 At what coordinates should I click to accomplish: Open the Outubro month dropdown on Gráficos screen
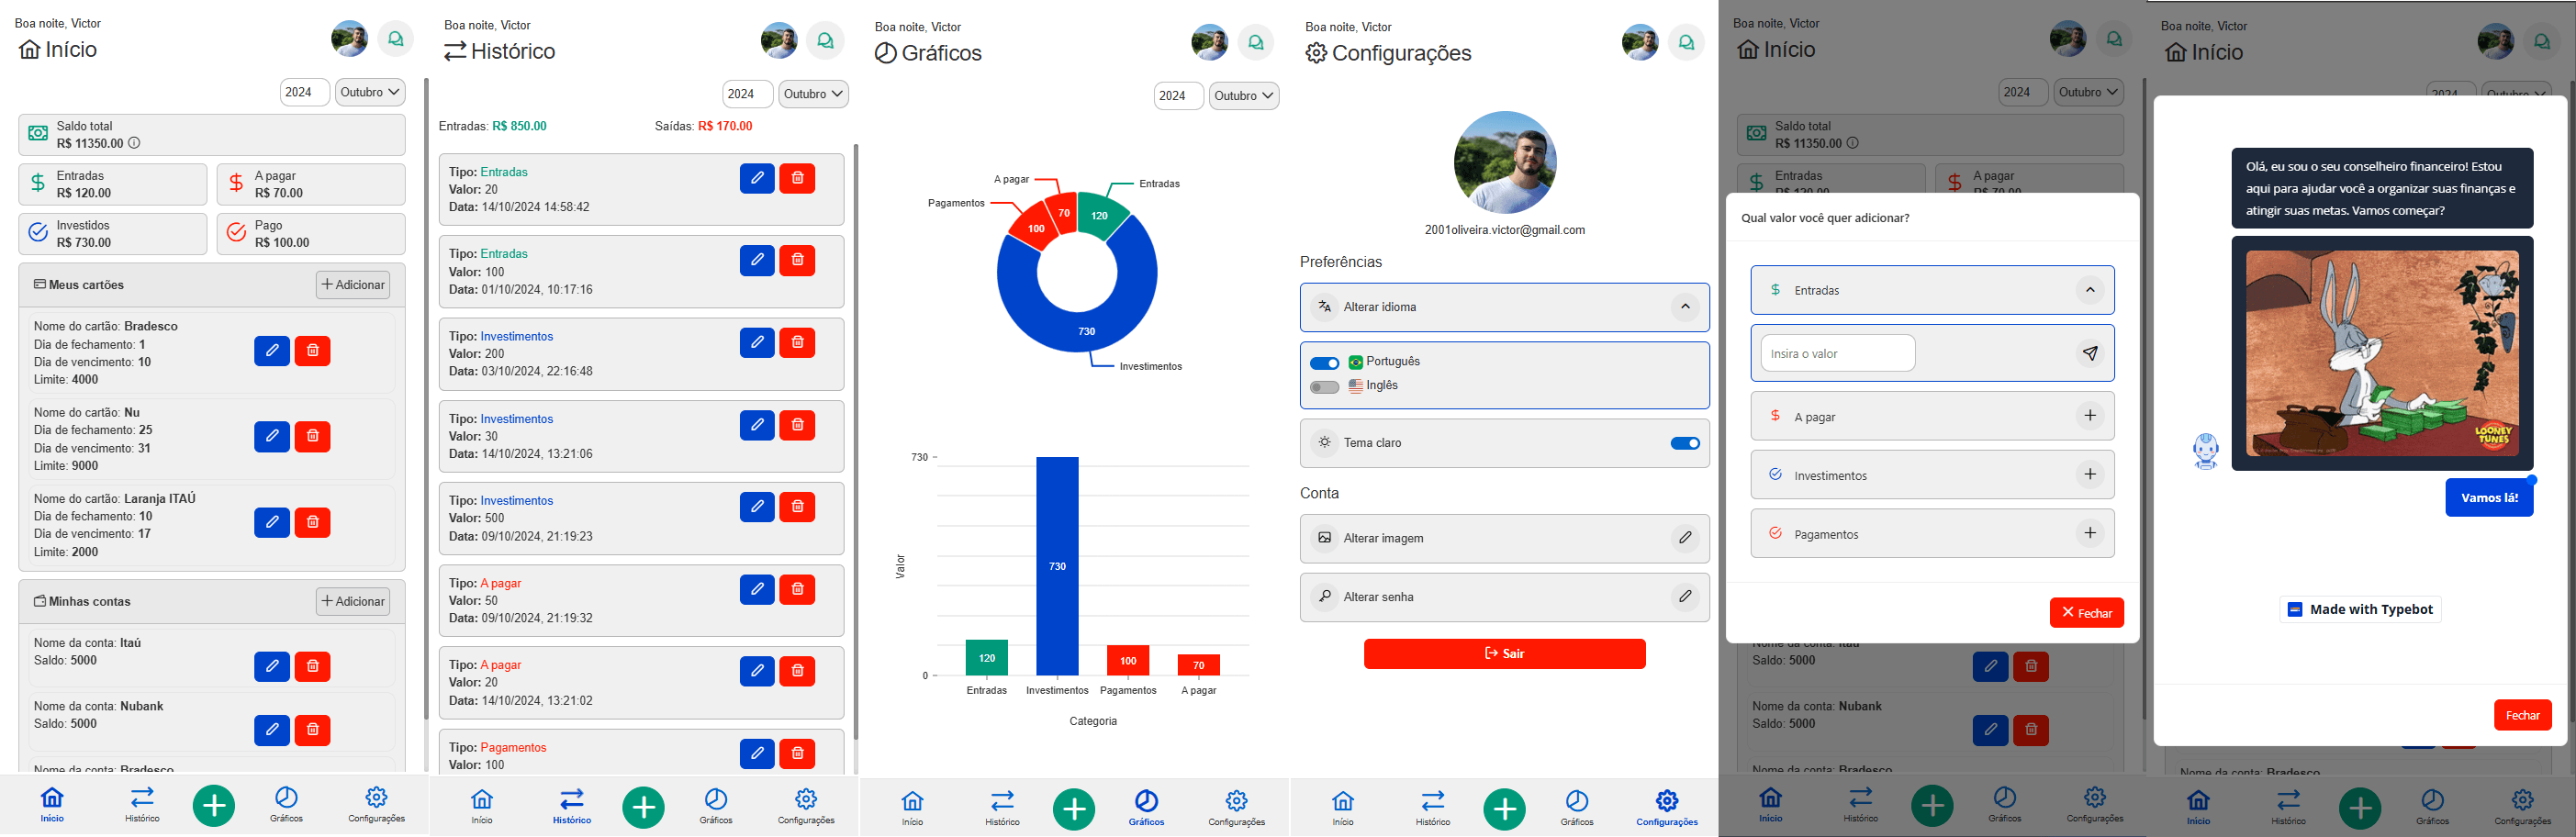(x=1244, y=96)
